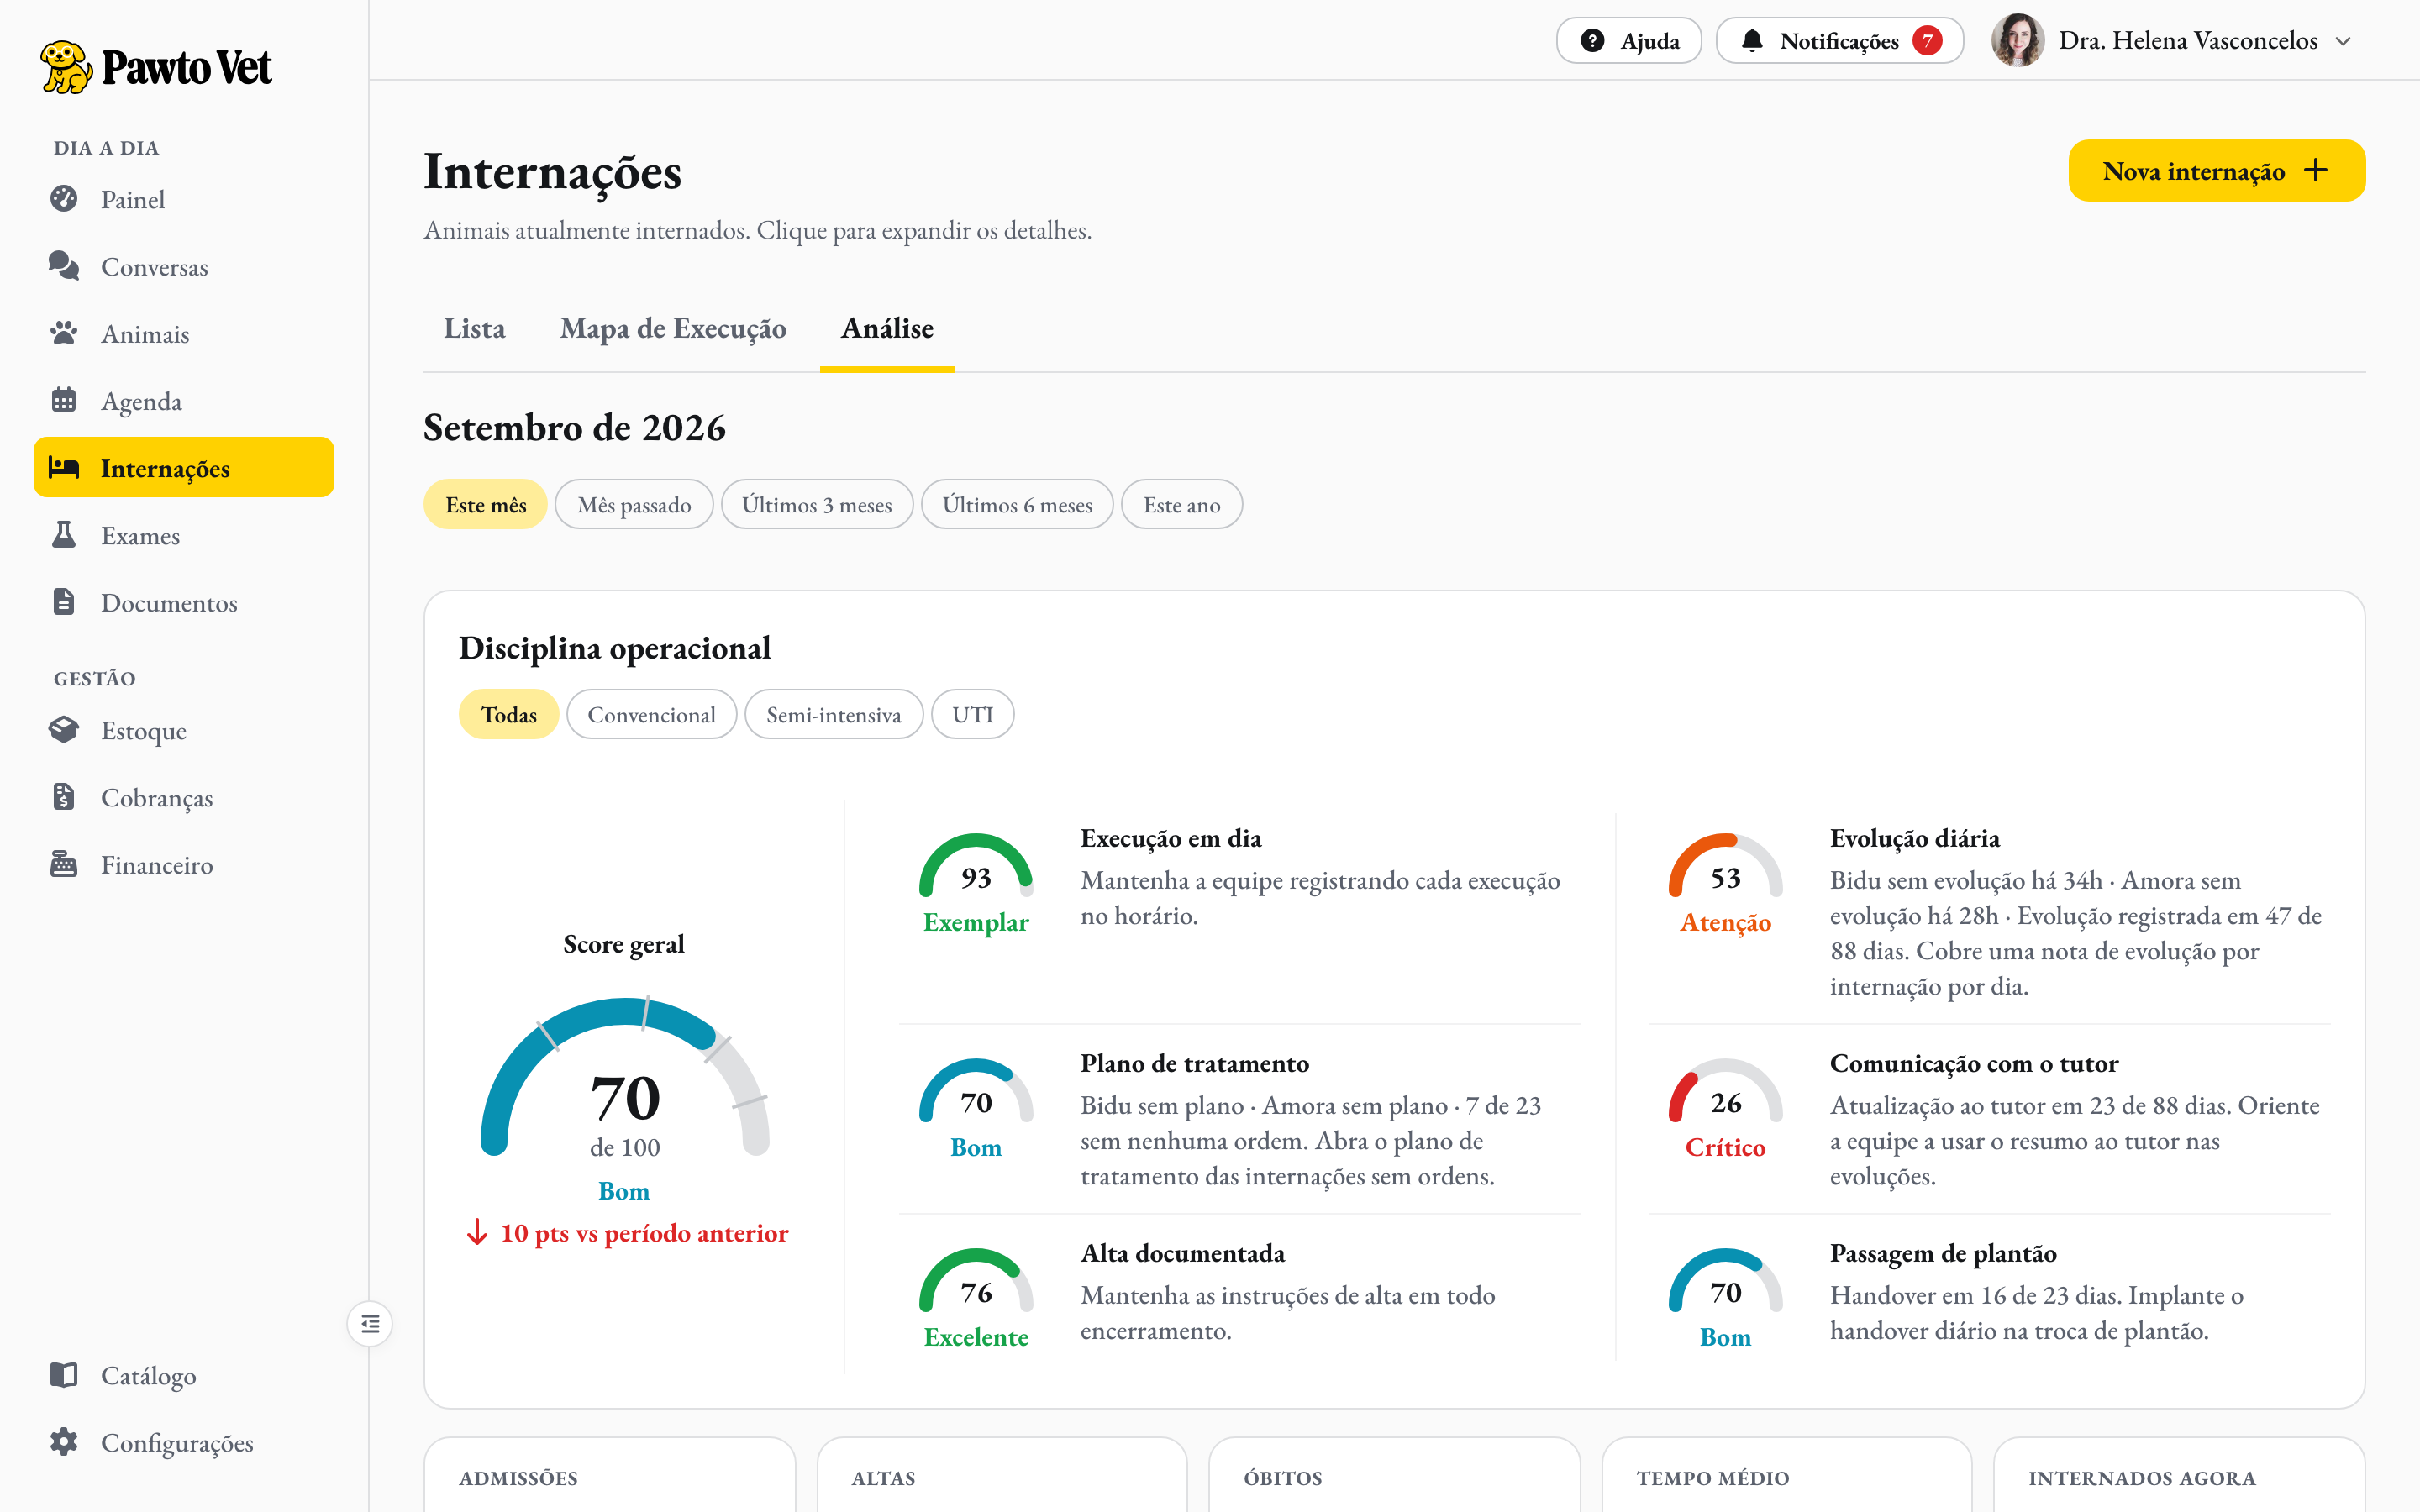Go to Conversas in the sidebar
Screen dimensions: 2420x1512
coord(184,266)
